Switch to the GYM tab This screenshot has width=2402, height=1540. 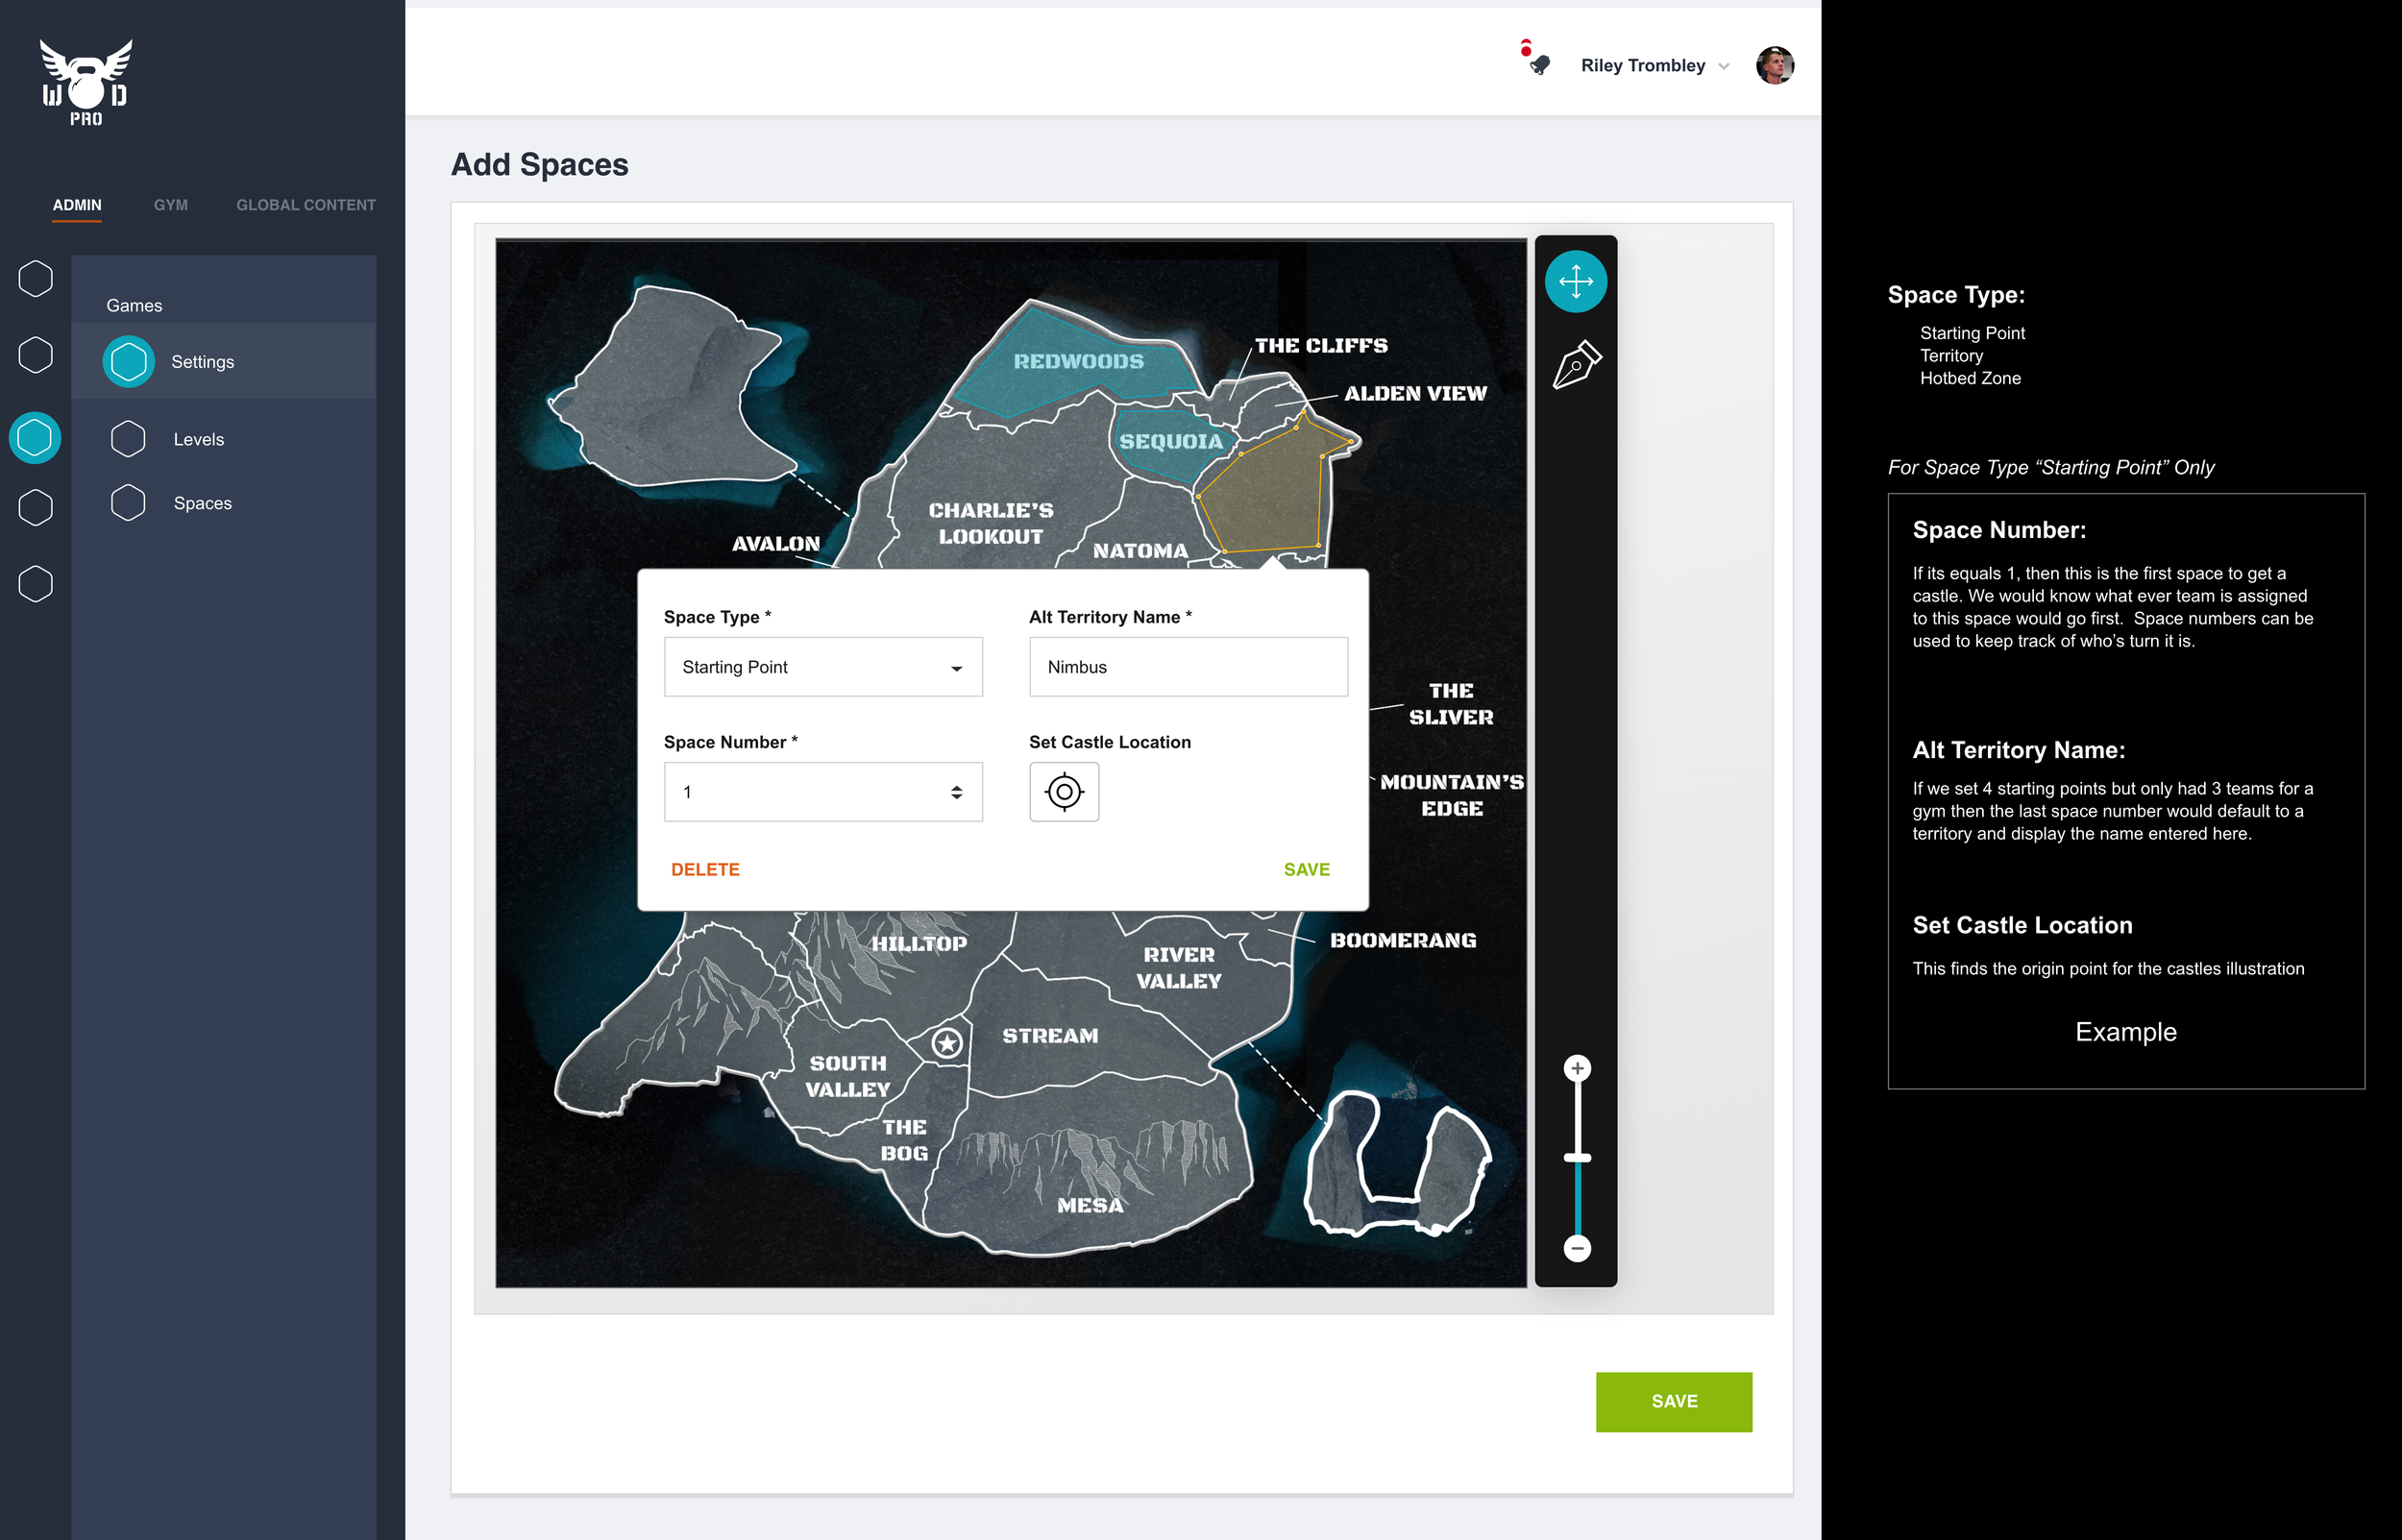click(x=170, y=205)
